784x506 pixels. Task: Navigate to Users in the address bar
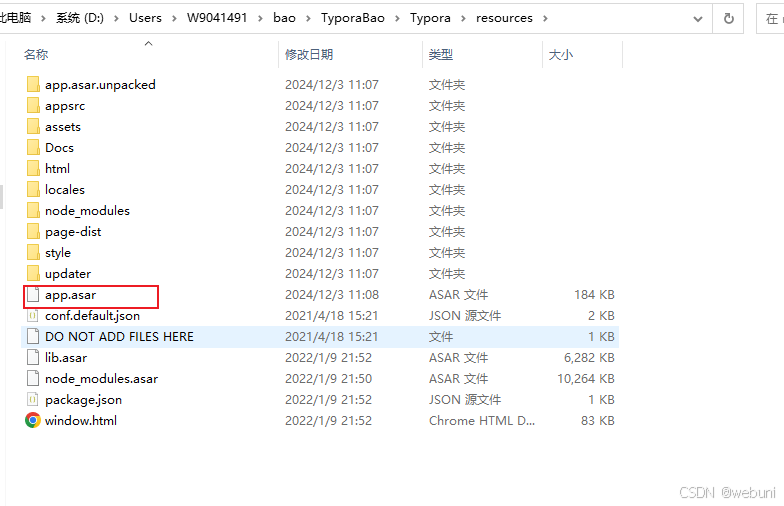[145, 18]
